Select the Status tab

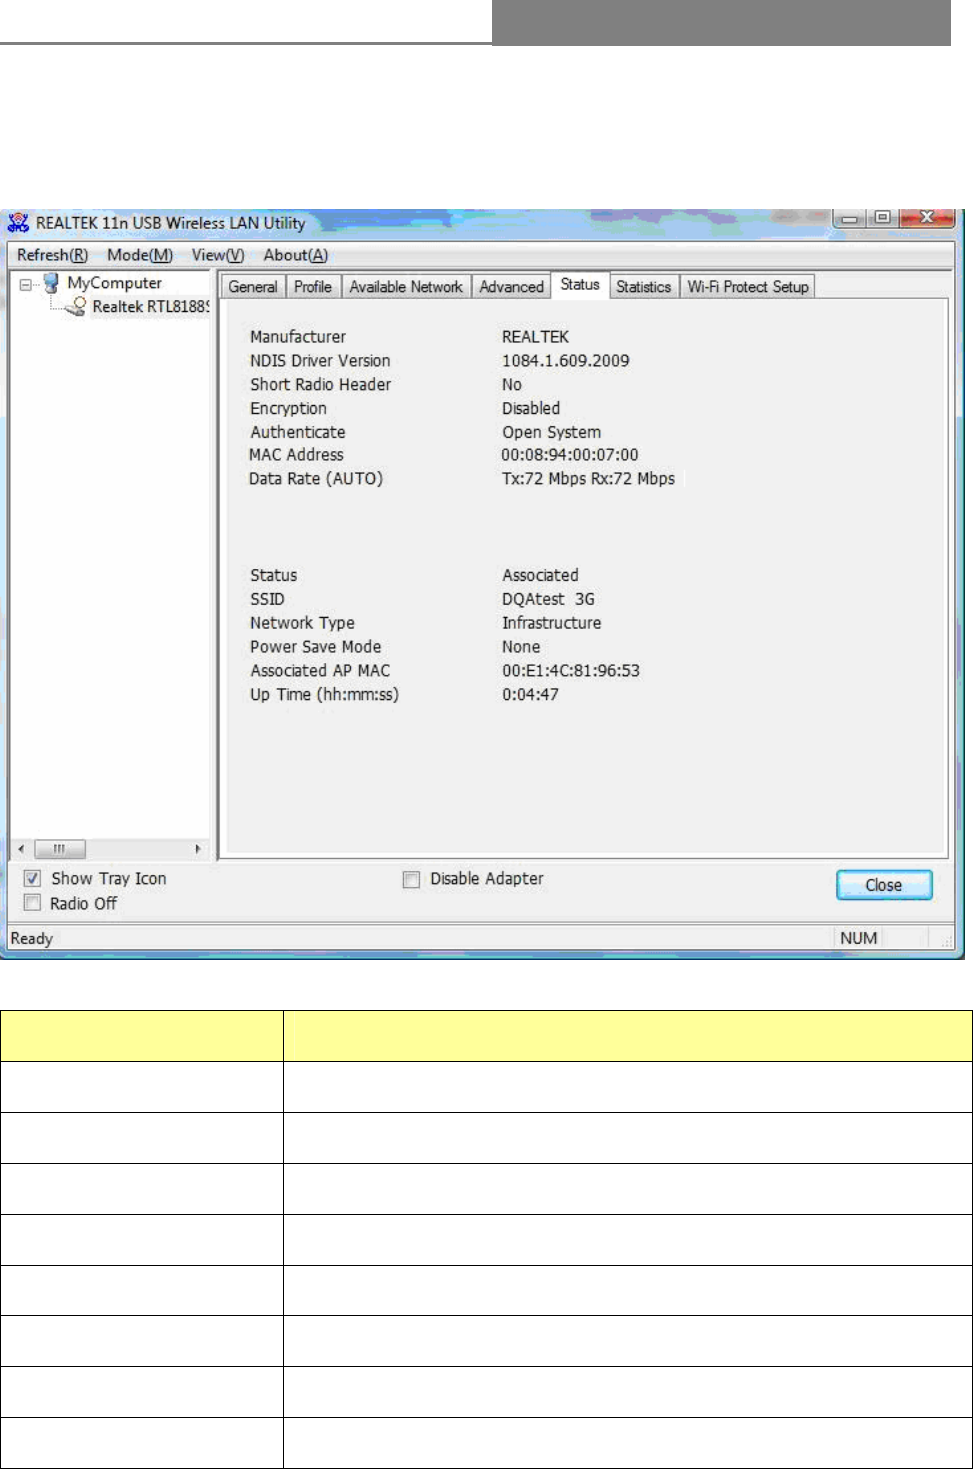click(580, 285)
